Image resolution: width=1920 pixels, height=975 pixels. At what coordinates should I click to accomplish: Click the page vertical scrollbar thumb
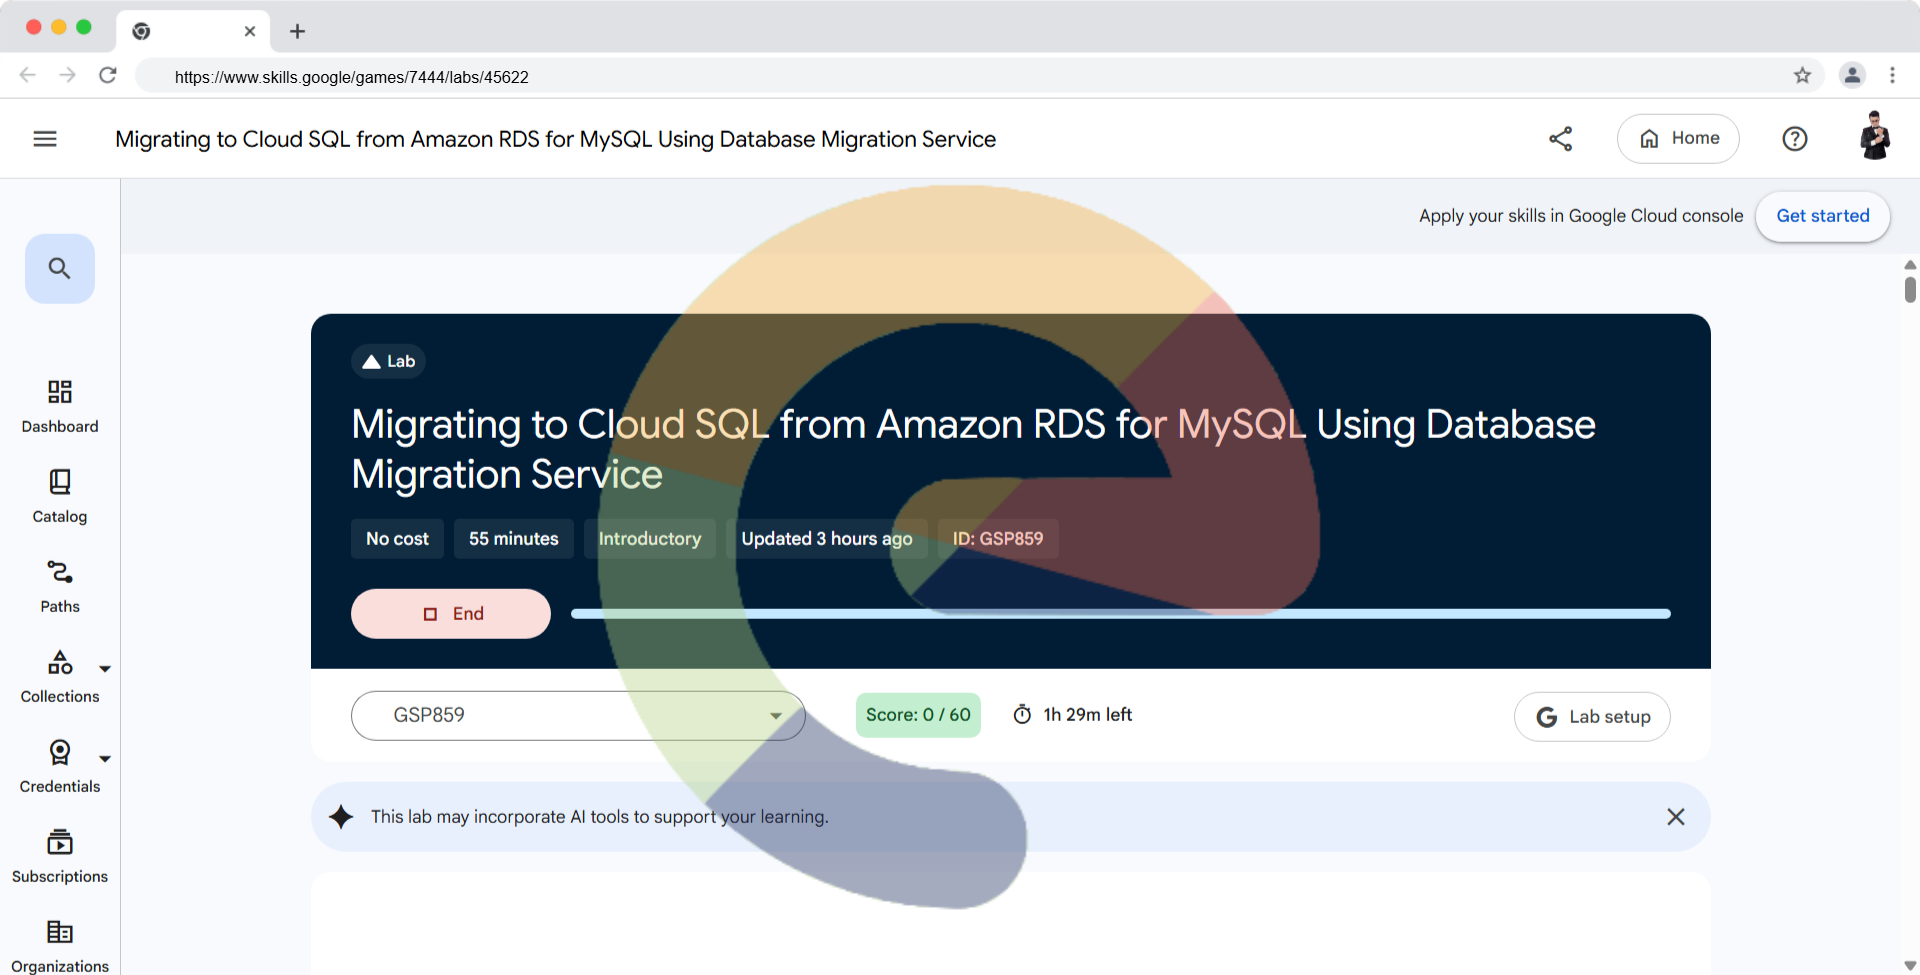coord(1910,290)
